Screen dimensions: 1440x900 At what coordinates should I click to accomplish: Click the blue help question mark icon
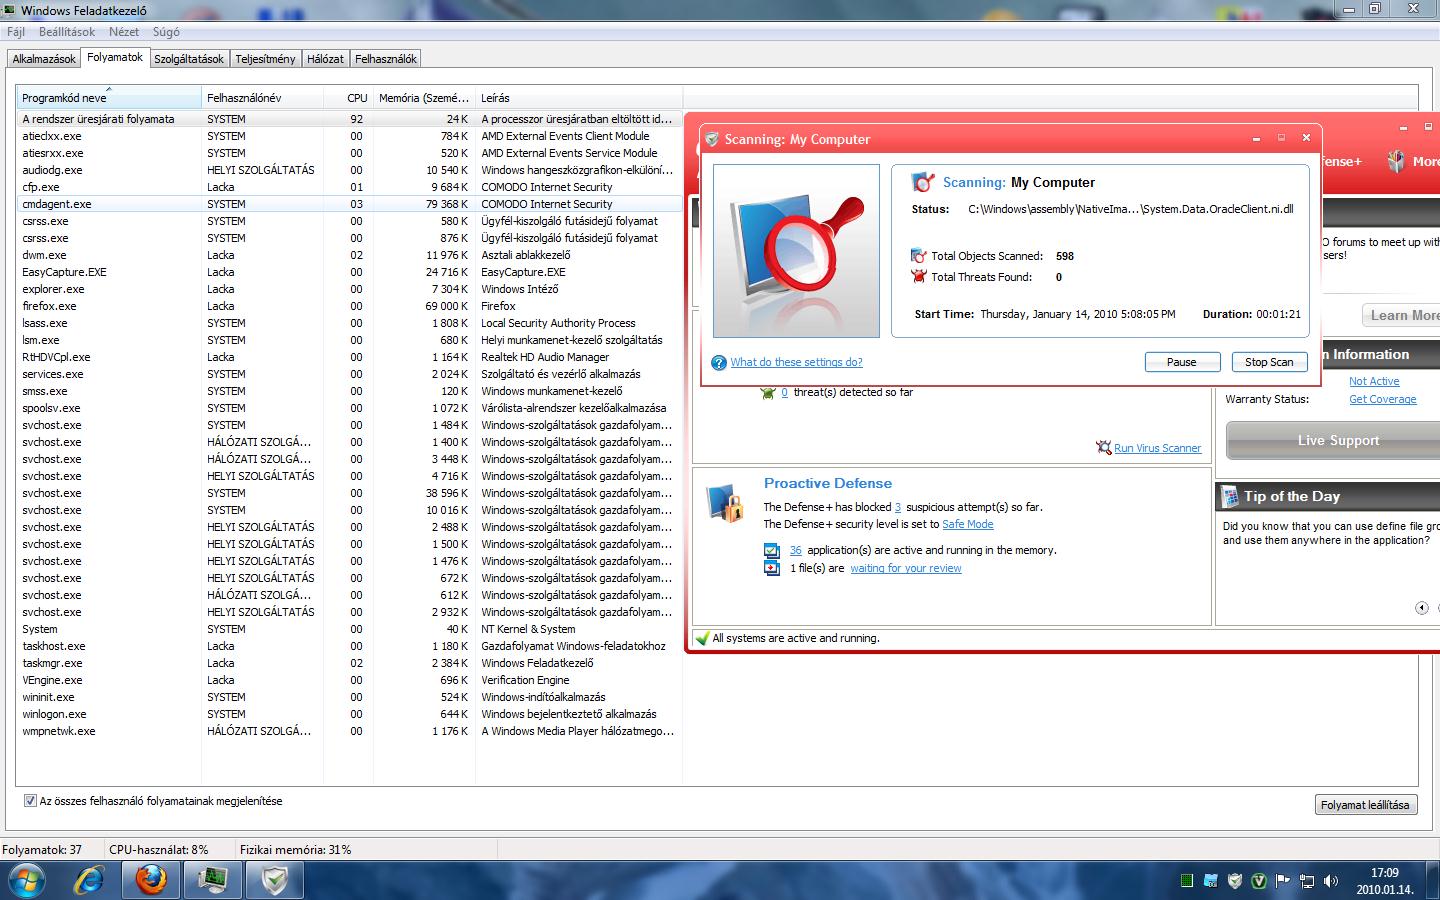(x=718, y=363)
